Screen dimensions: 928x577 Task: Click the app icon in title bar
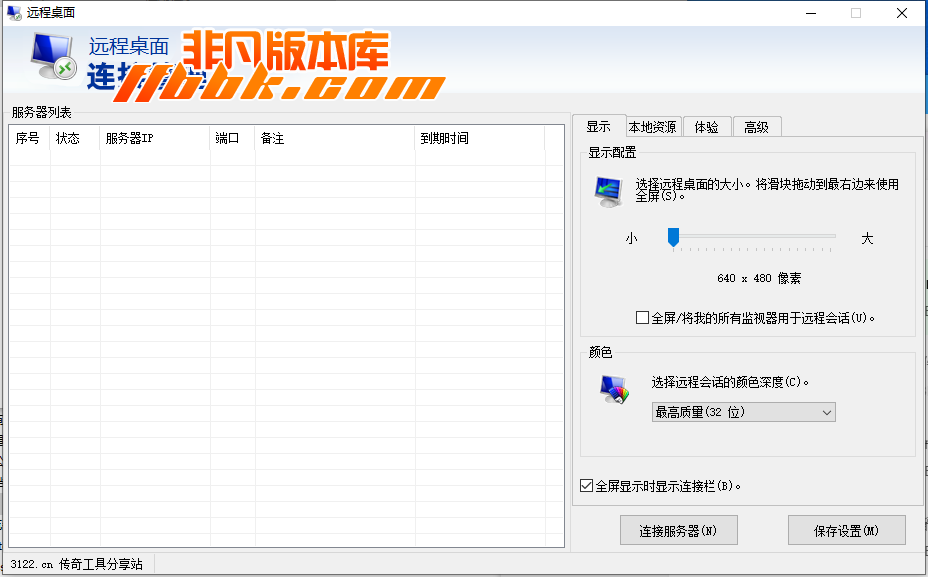point(14,13)
